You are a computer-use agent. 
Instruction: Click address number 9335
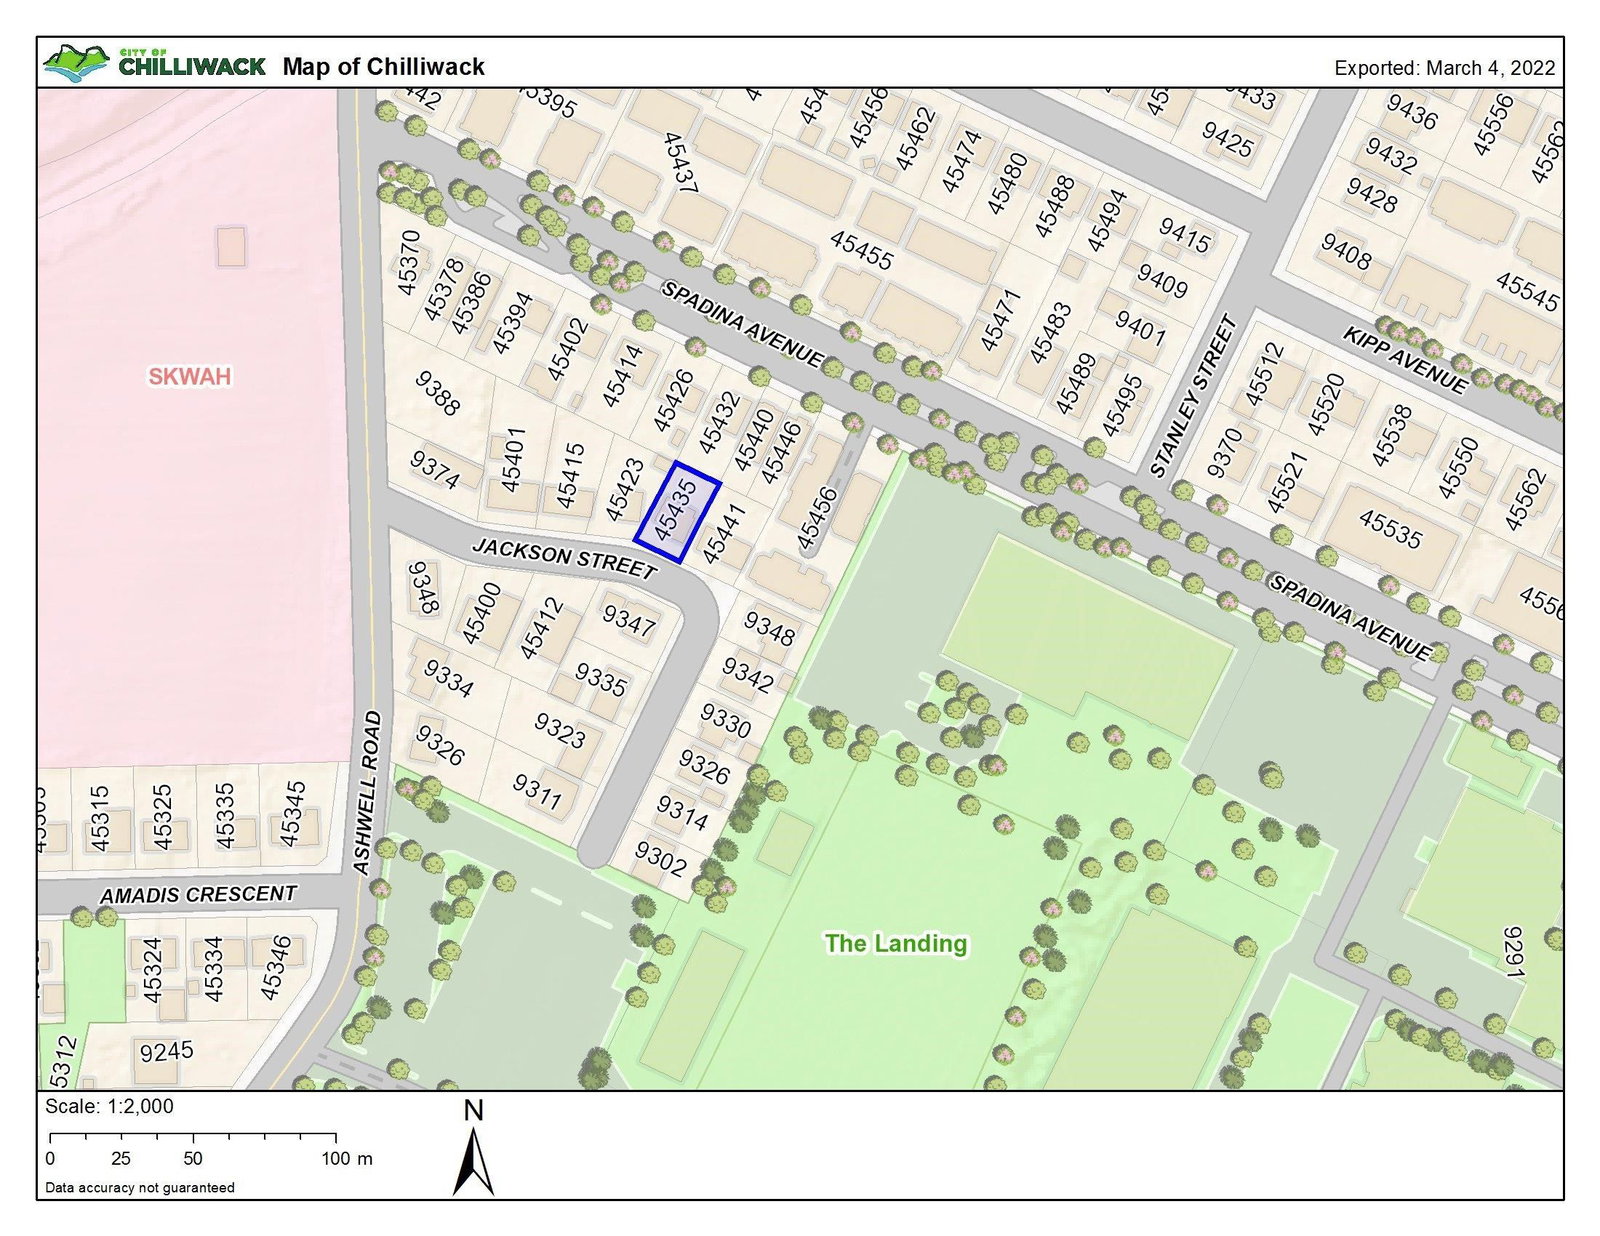click(601, 680)
